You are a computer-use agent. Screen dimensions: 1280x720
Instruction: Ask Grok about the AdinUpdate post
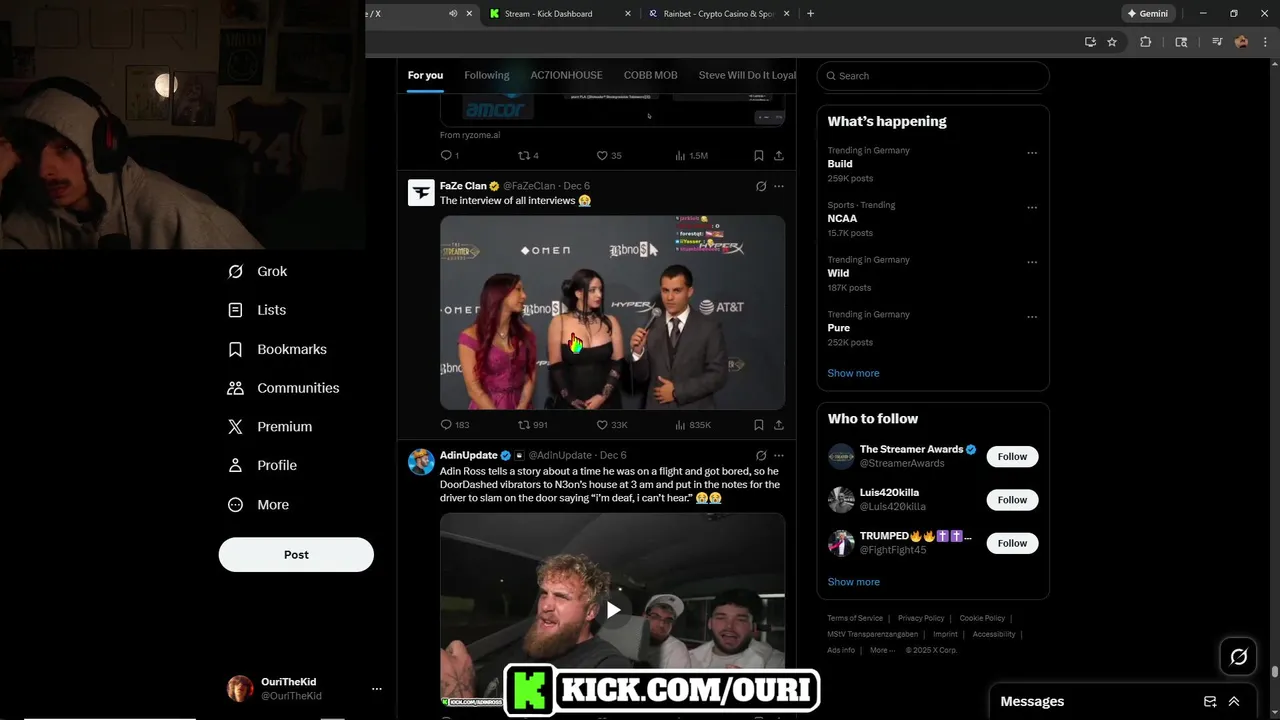761,455
